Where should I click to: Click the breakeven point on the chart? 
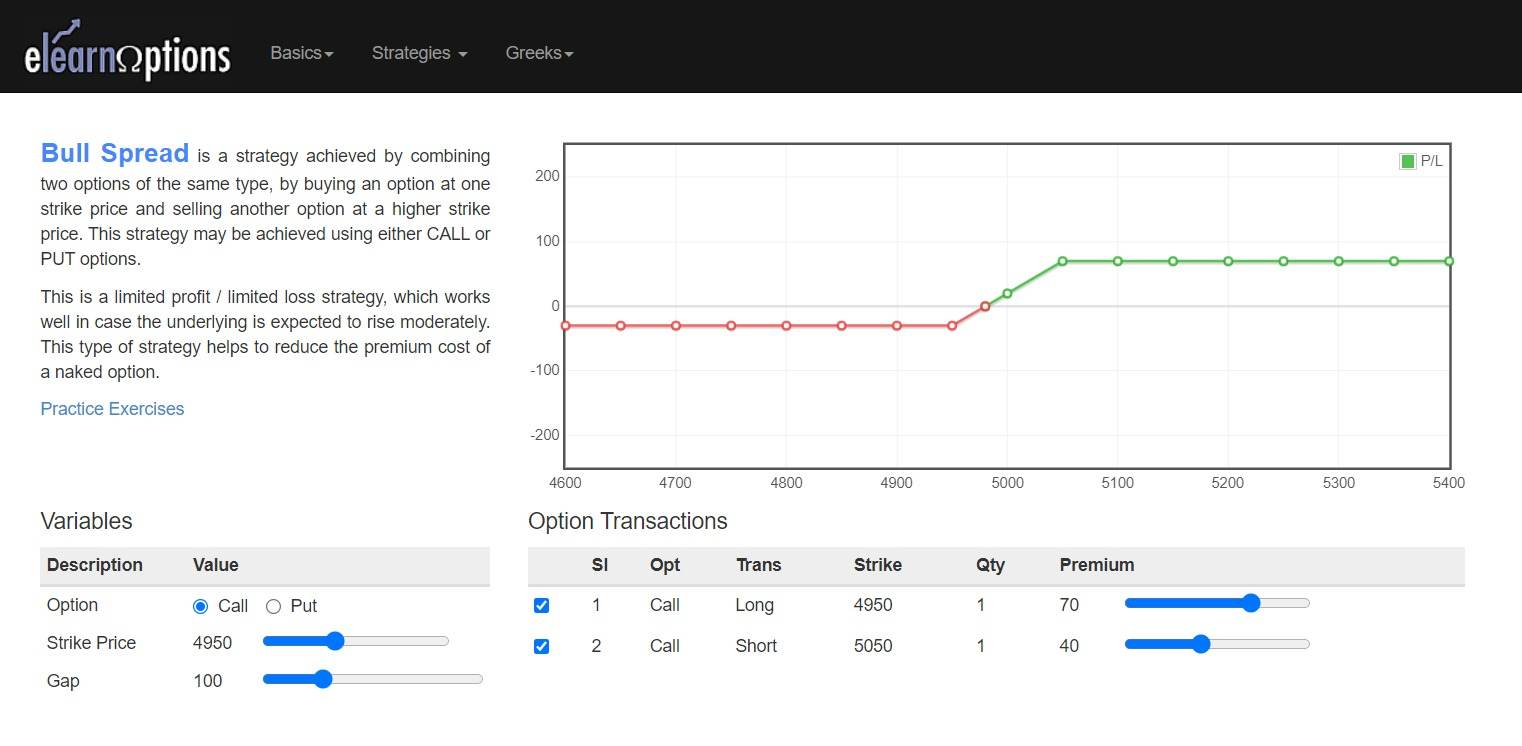click(985, 306)
